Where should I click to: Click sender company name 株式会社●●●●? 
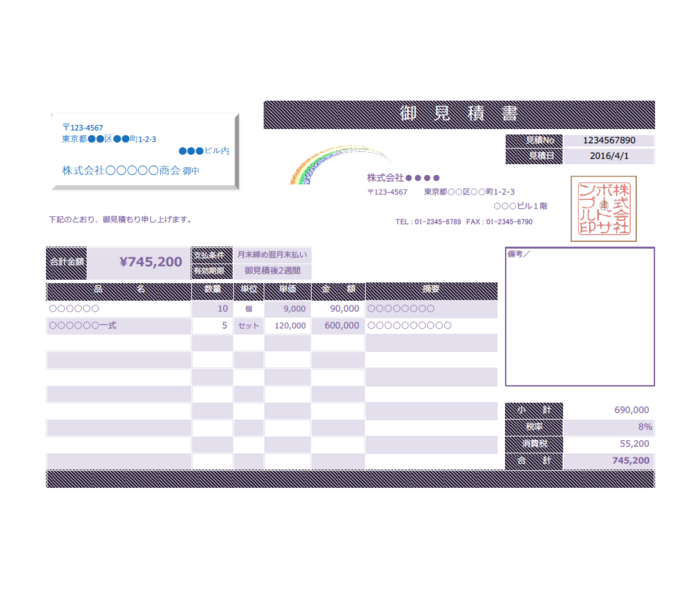403,178
